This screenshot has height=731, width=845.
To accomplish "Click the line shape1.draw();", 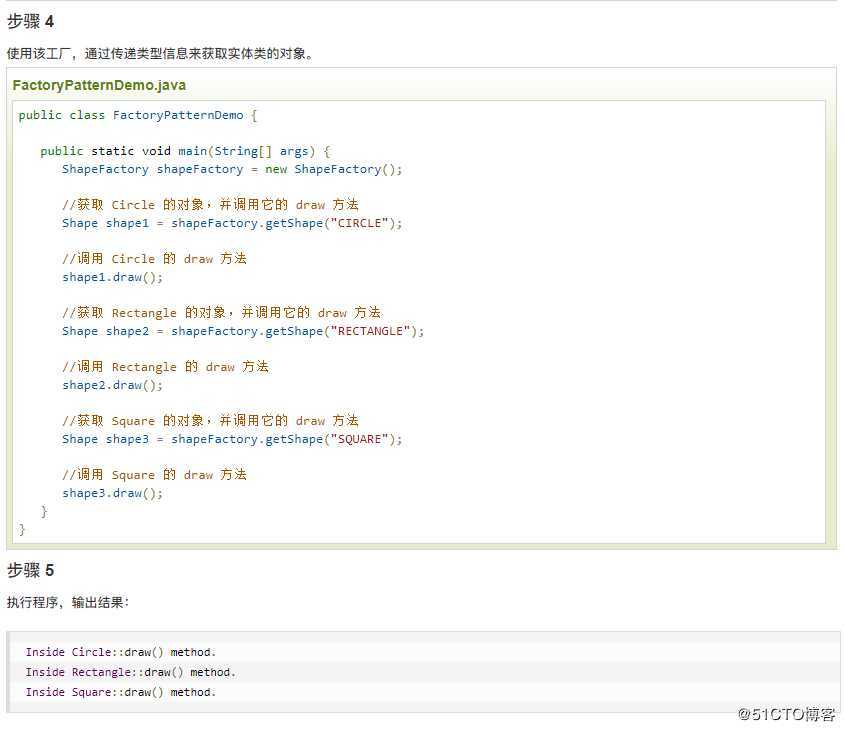I will [x=112, y=277].
